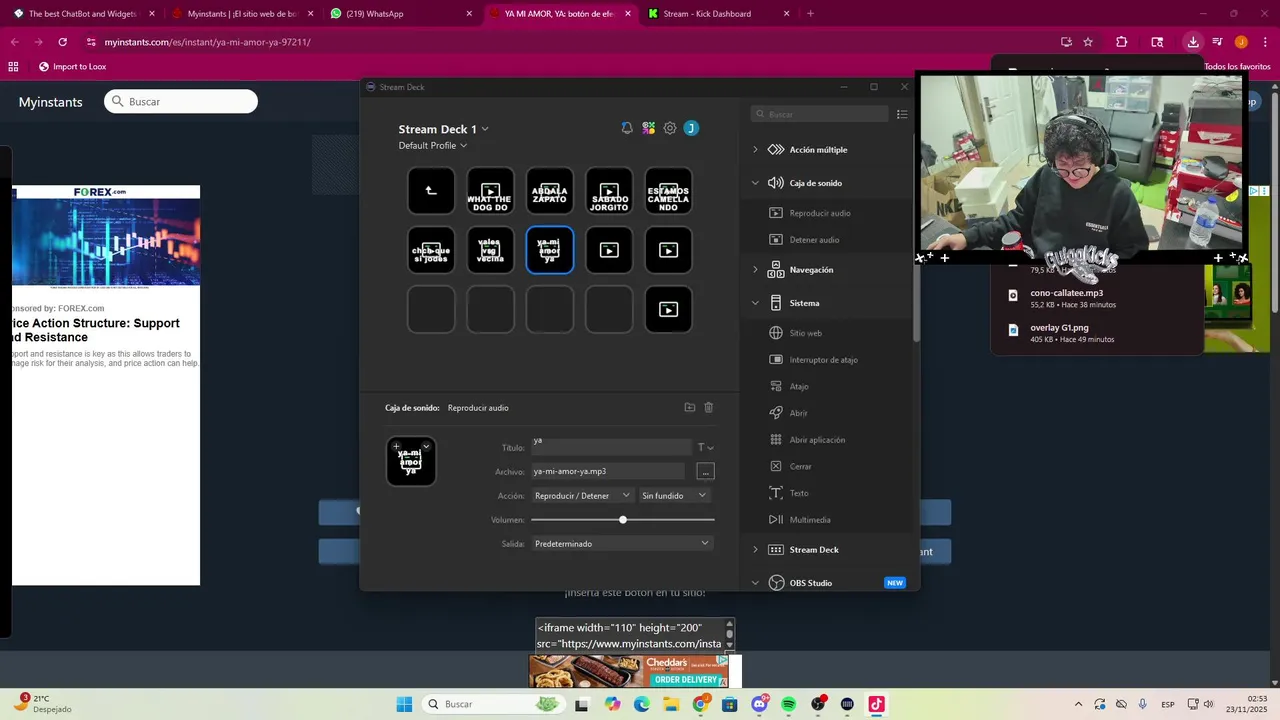This screenshot has width=1280, height=720.
Task: Select the highlighted 'ya mi amor ya' key
Action: [550, 250]
